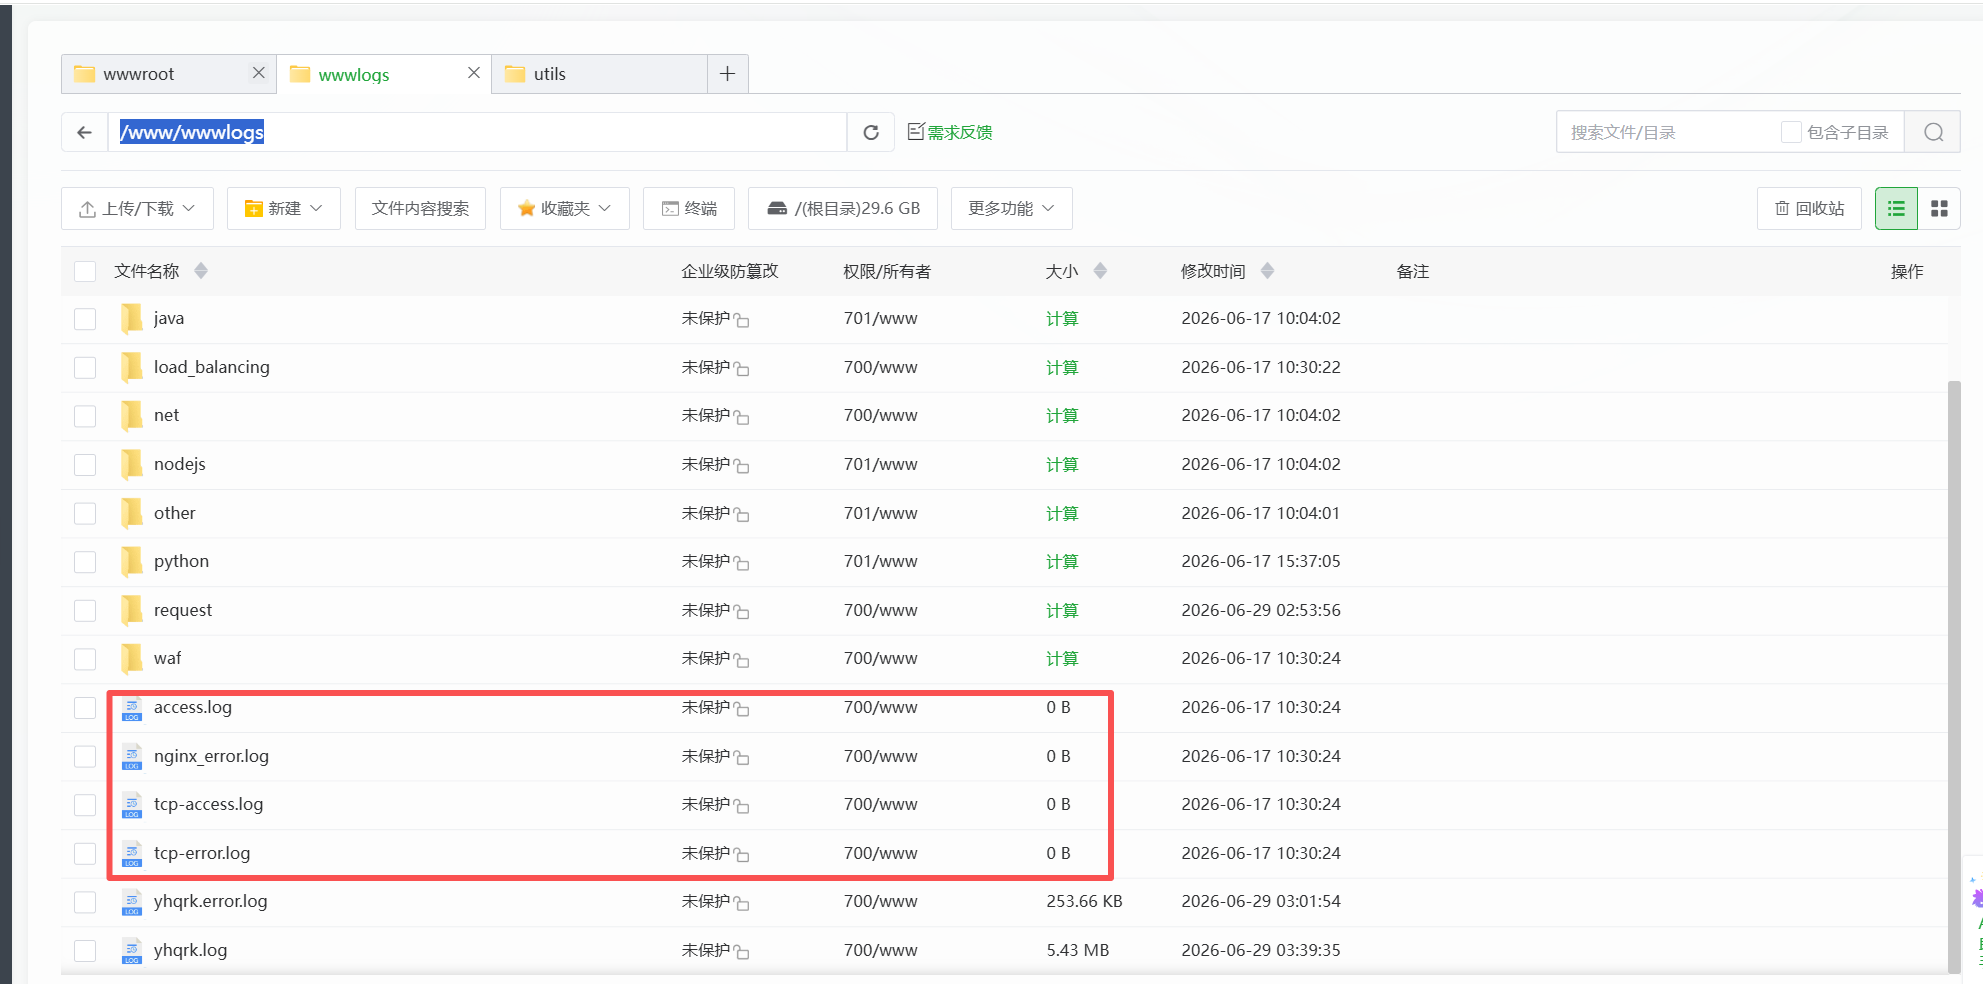Expand the 更多功能 dropdown
The width and height of the screenshot is (1983, 984).
pos(1011,208)
